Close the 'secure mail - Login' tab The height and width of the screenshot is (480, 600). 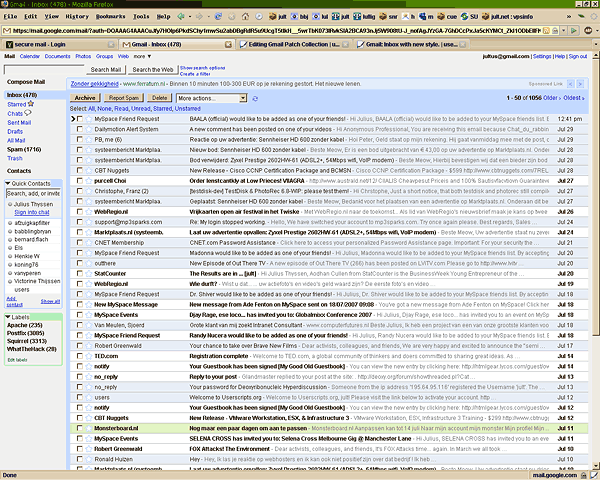point(111,45)
